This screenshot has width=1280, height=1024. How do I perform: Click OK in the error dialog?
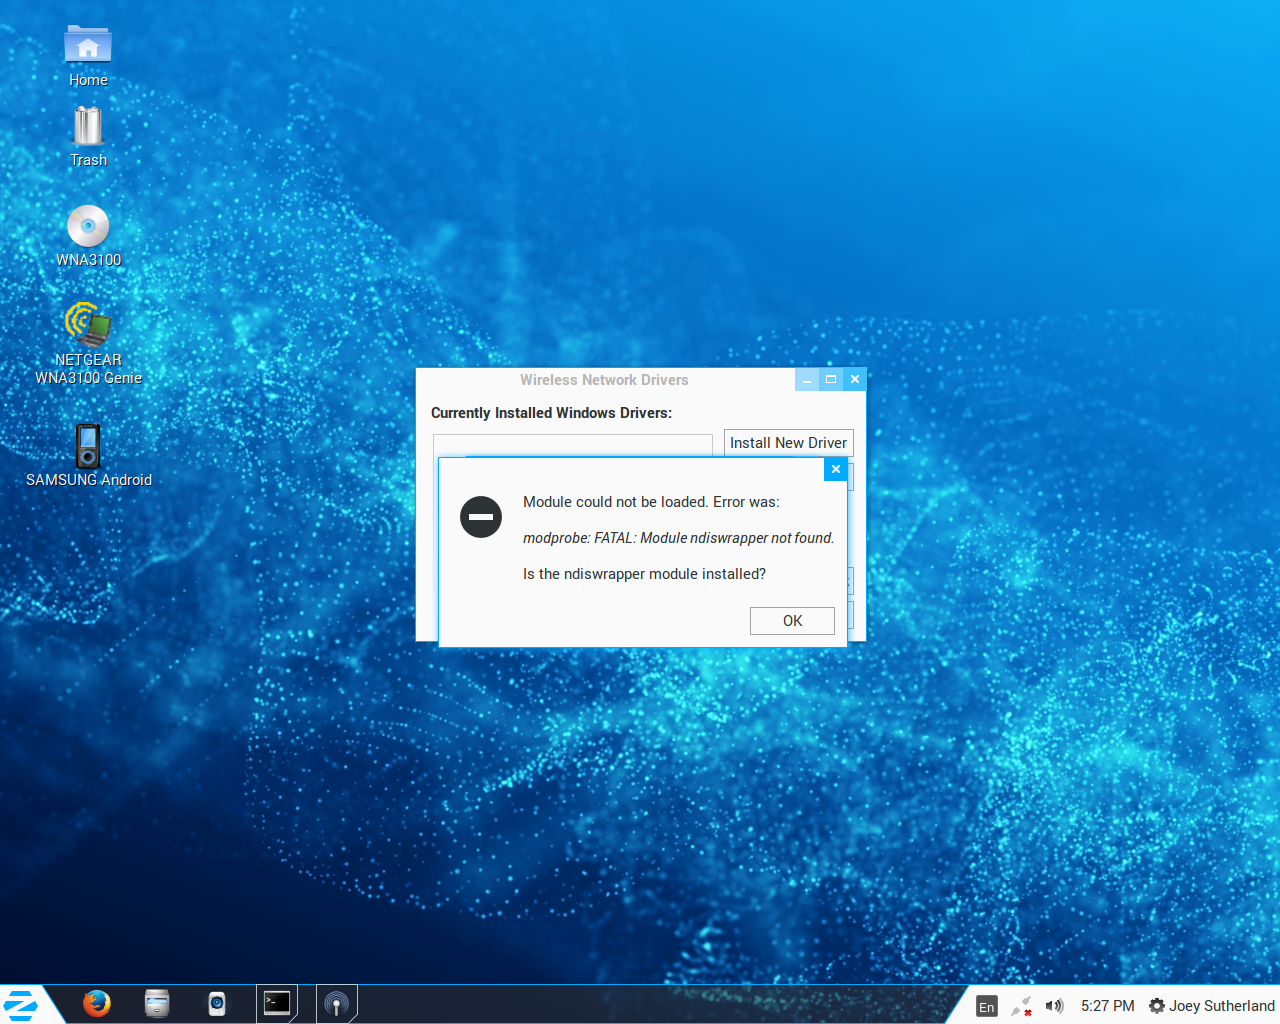[x=792, y=621]
